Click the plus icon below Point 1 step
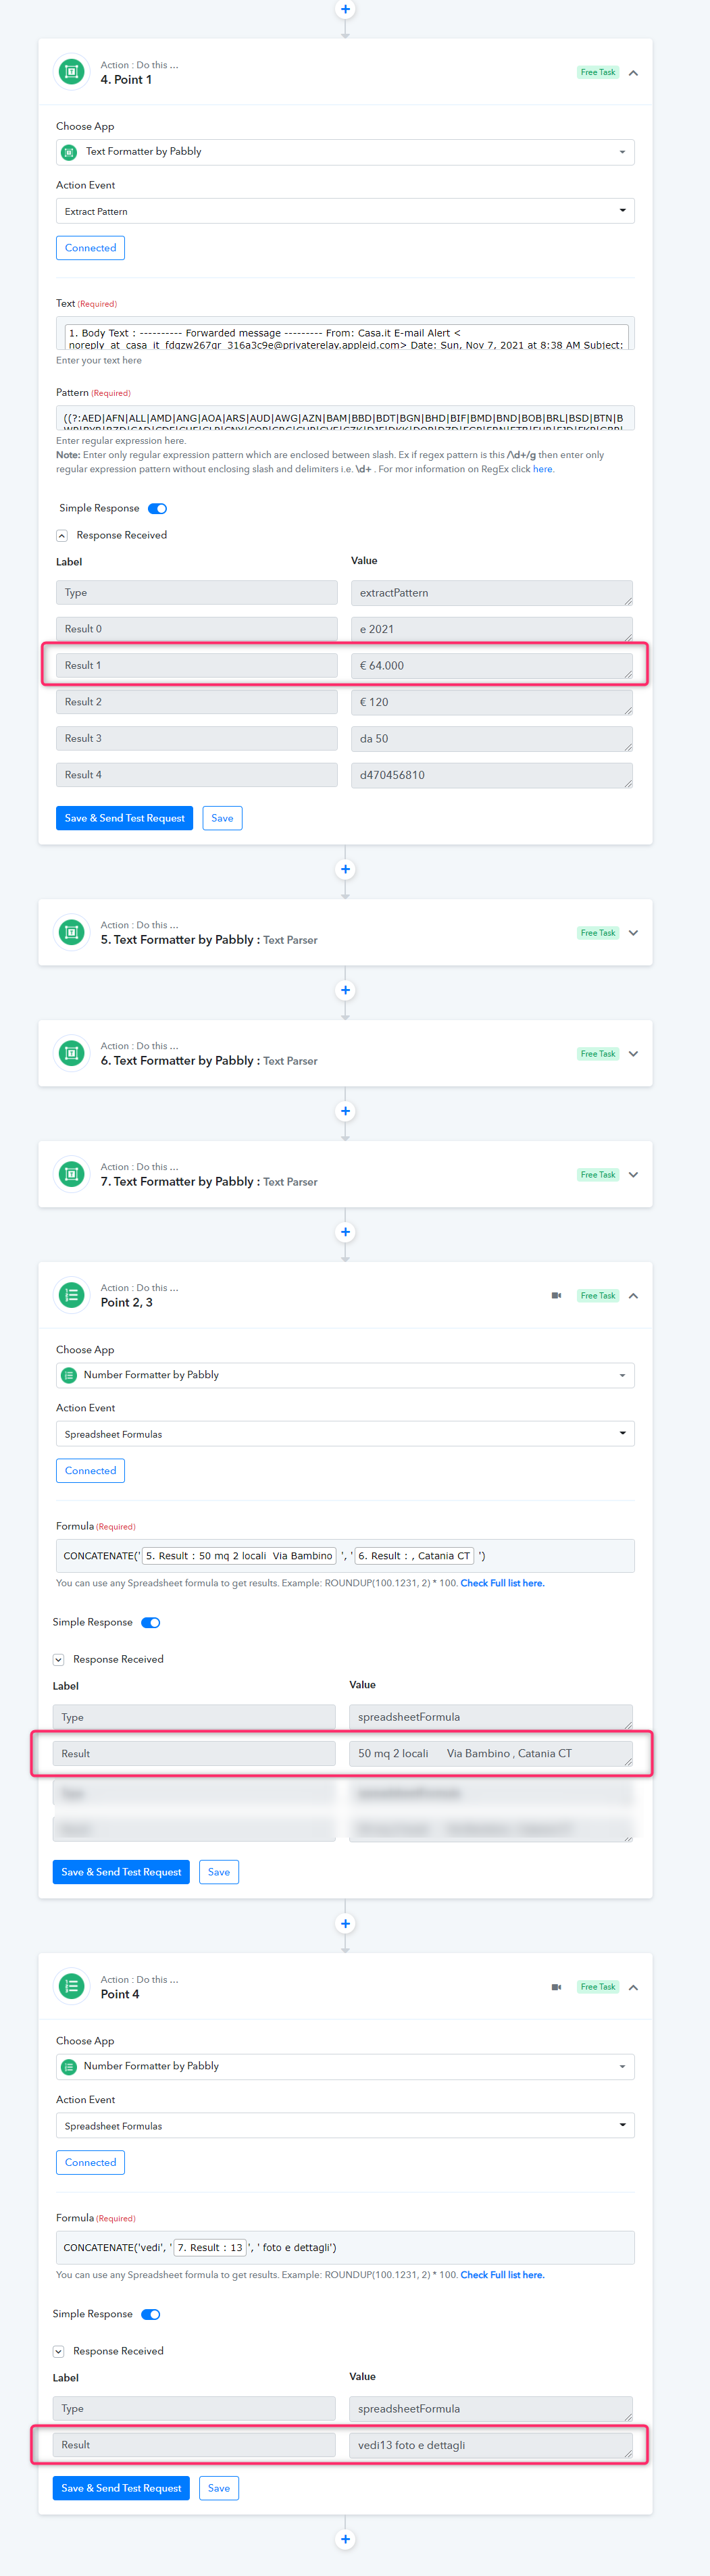This screenshot has width=710, height=2576. tap(345, 869)
